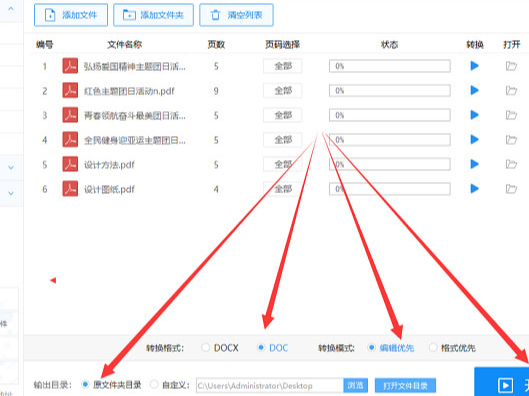
Task: Select 自定义 output directory option
Action: [154, 384]
